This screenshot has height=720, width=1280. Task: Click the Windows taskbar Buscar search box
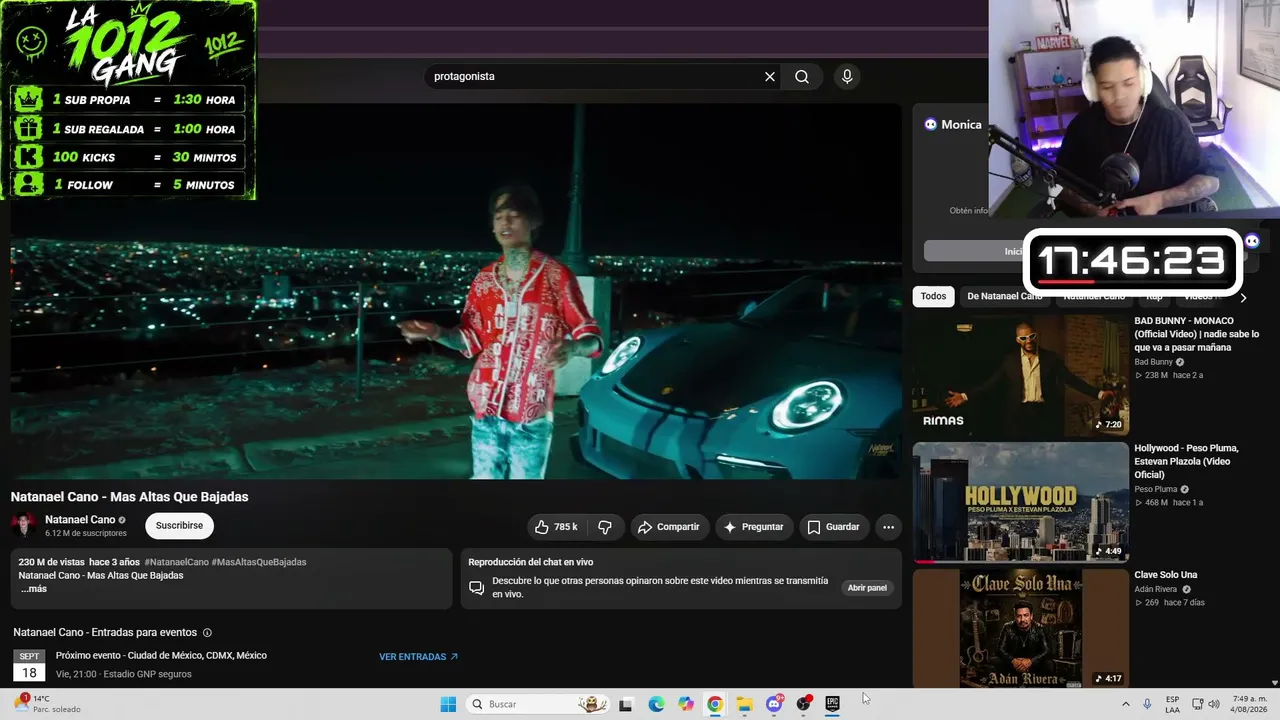point(538,704)
